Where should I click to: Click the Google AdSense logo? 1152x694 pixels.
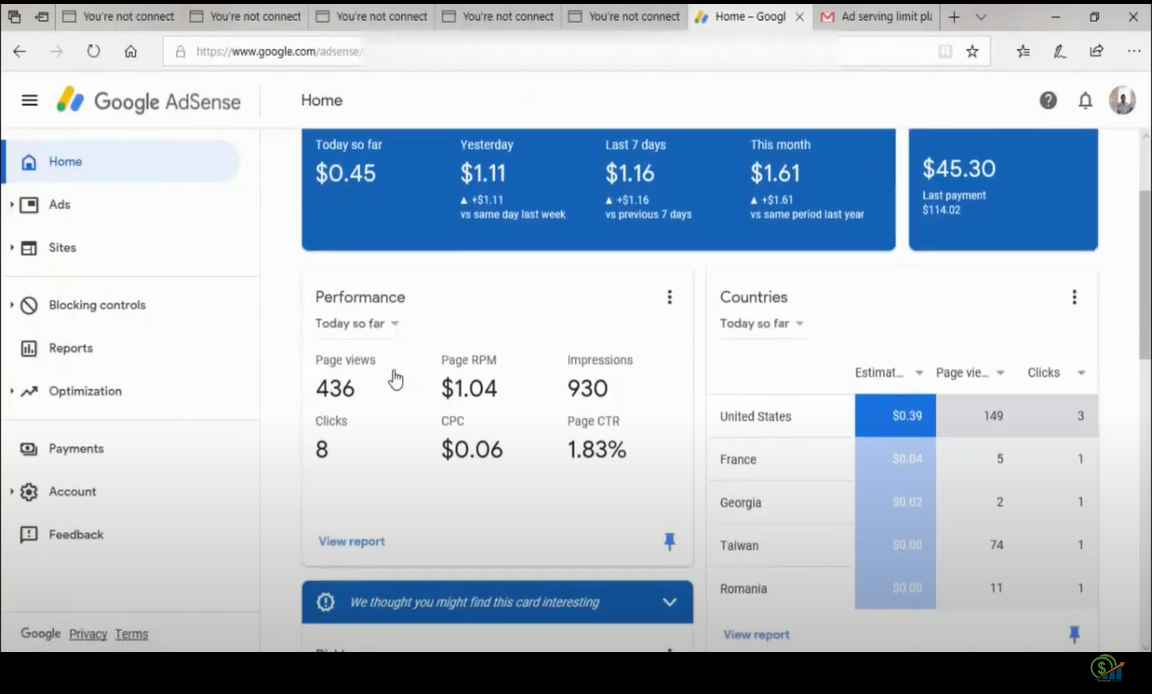[149, 101]
